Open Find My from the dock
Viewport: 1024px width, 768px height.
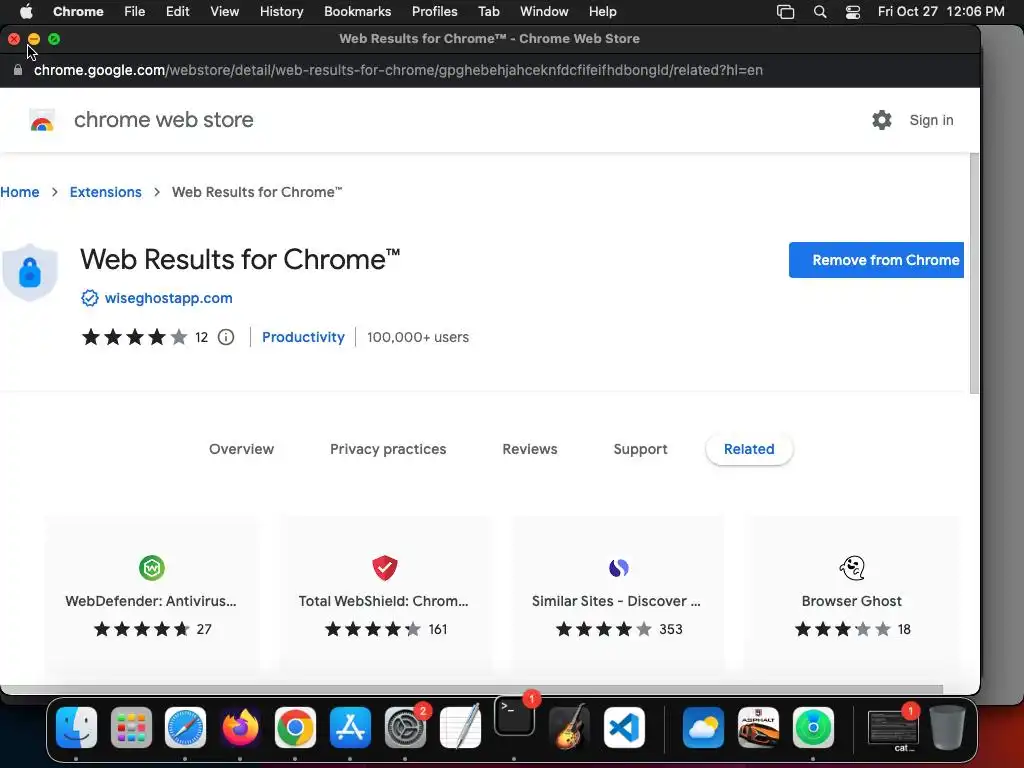click(813, 728)
